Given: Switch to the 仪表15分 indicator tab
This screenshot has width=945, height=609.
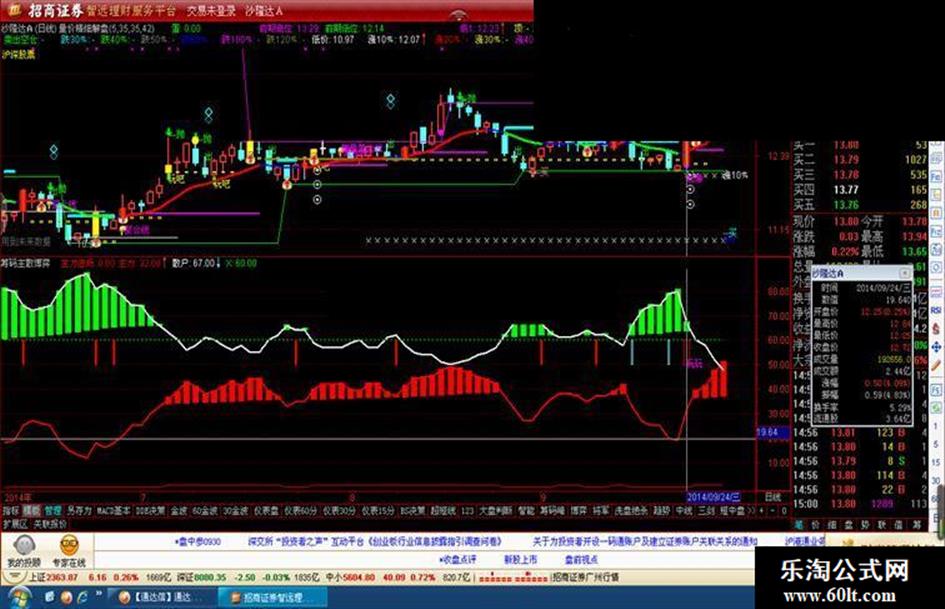Looking at the screenshot, I should pos(378,511).
